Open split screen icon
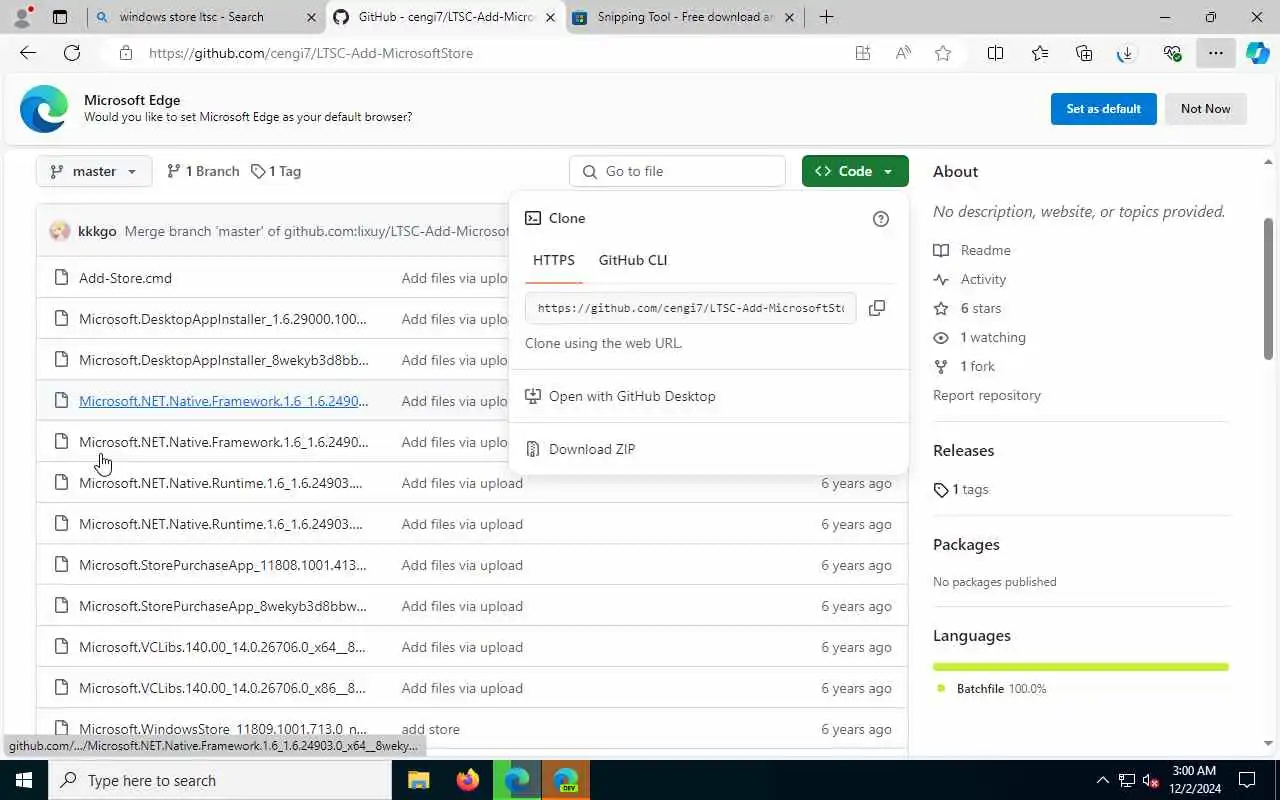This screenshot has height=800, width=1280. pos(995,53)
